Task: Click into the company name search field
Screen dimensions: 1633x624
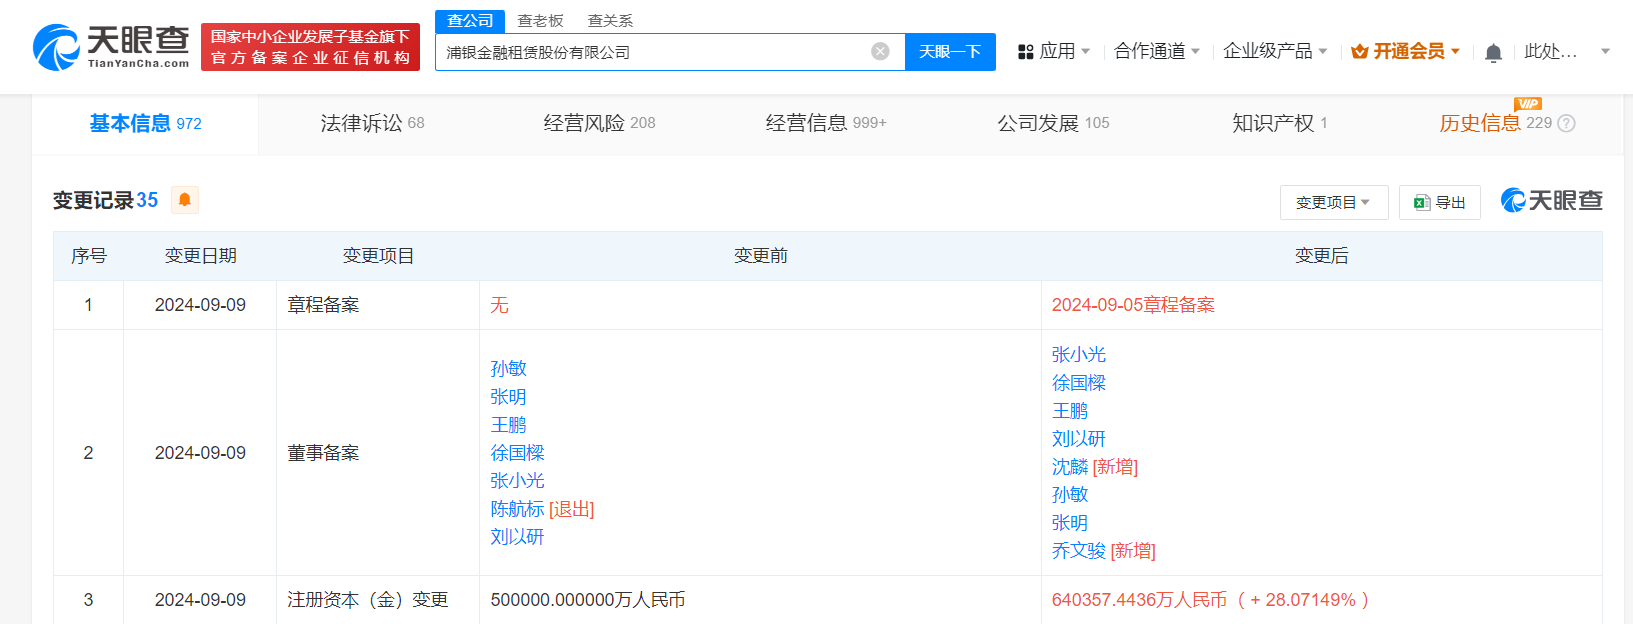Action: point(650,52)
